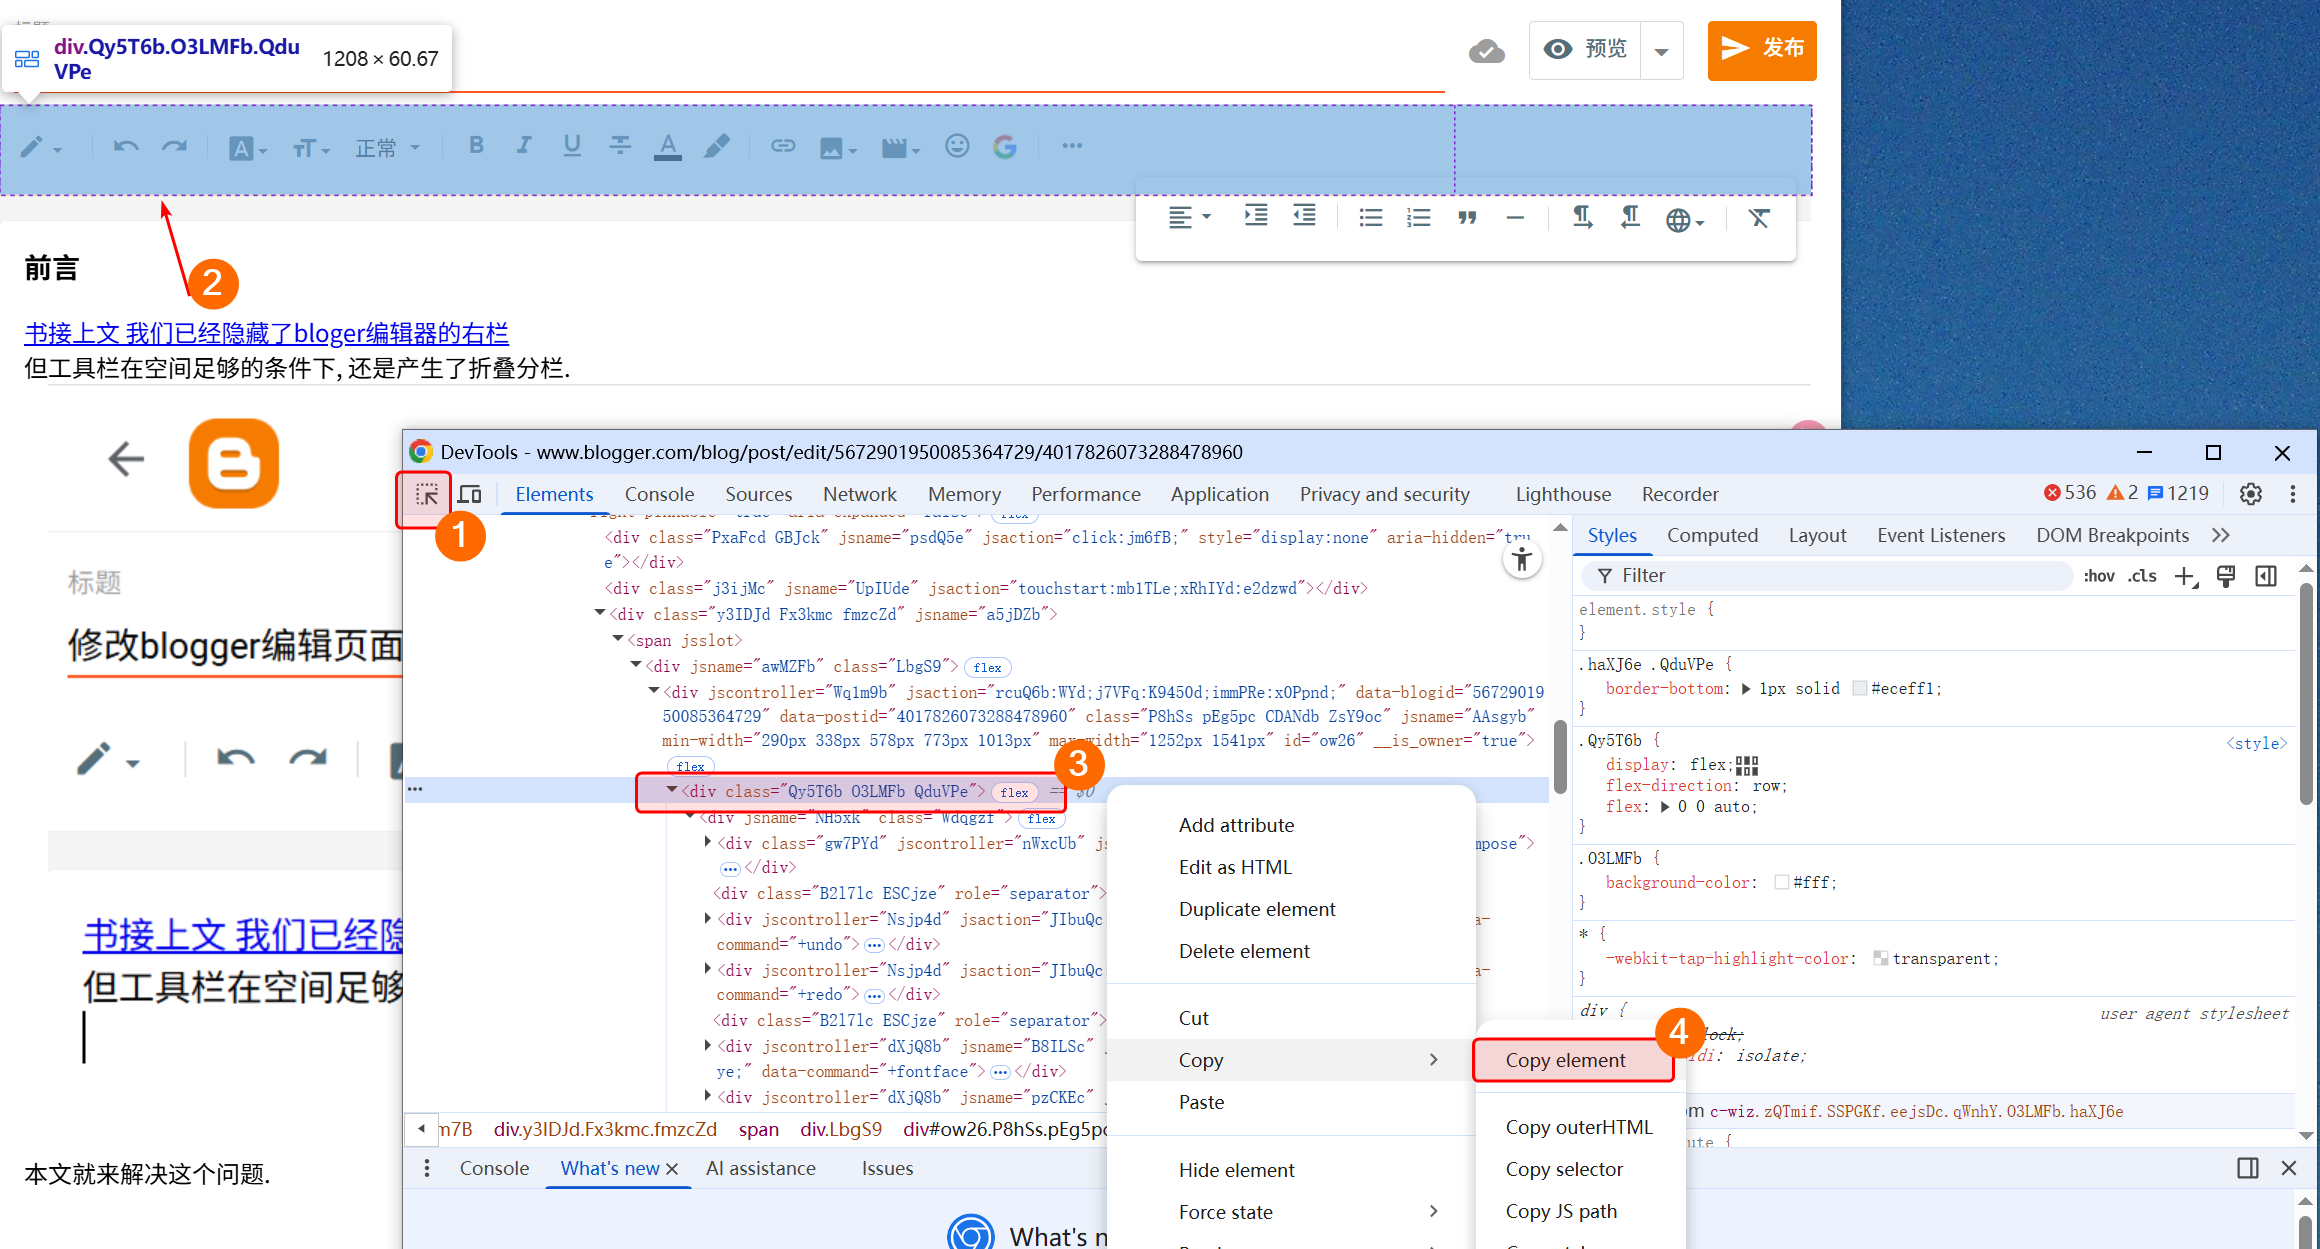Toggle the .cls class editor
Screen dimensions: 2320x1249
coord(2142,576)
